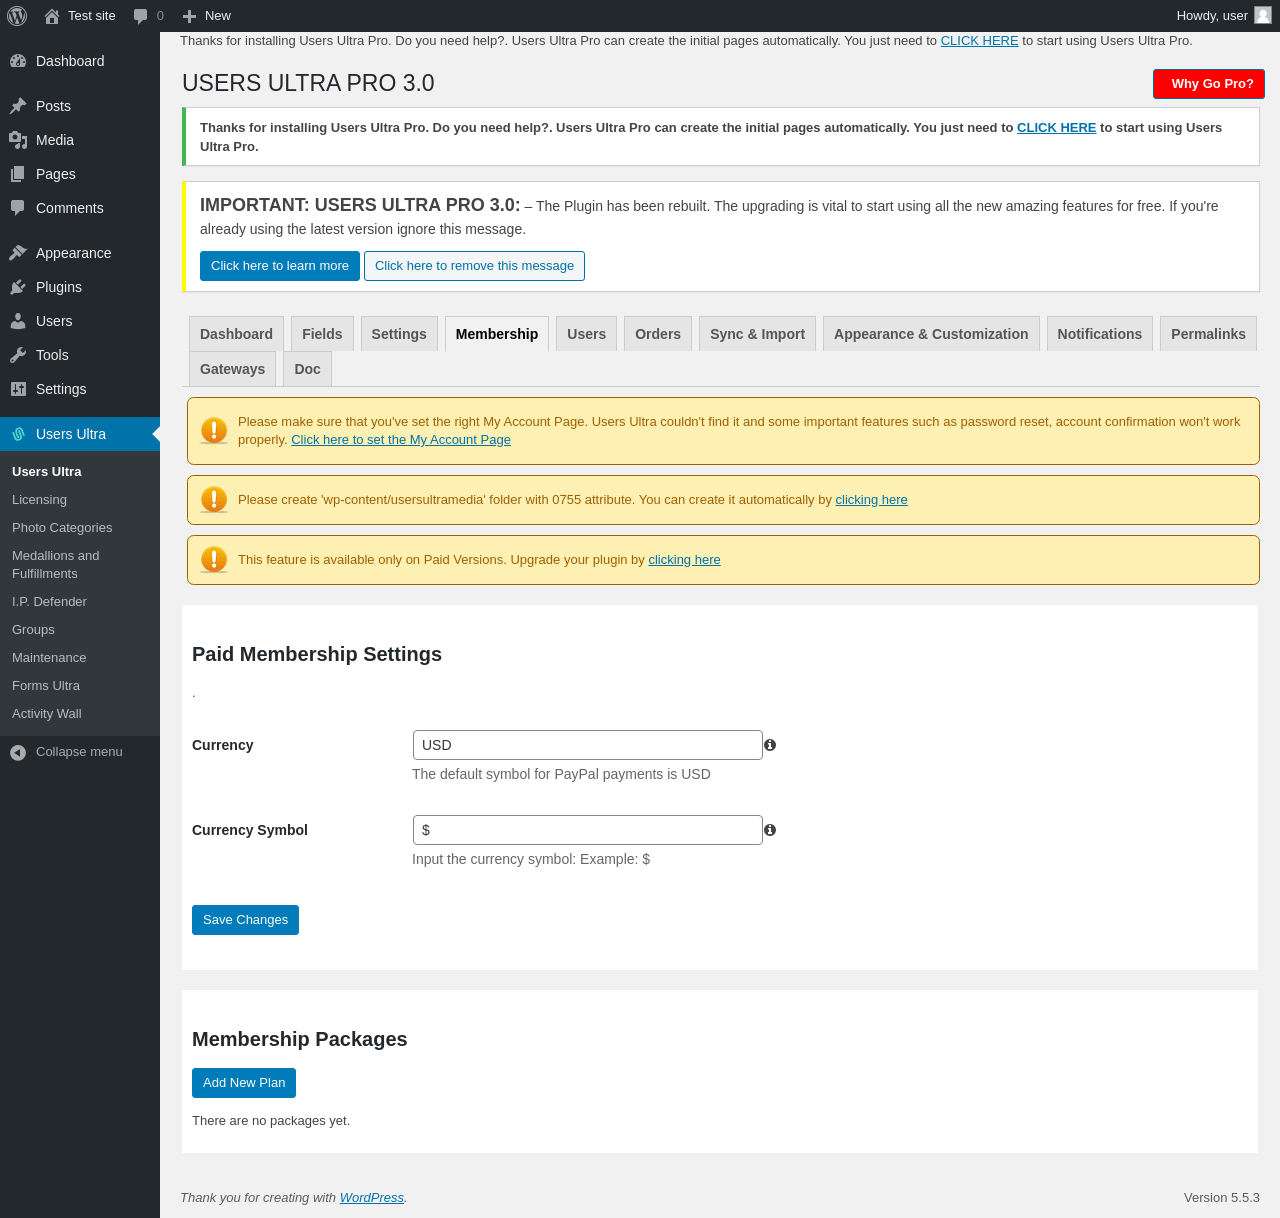Open the WordPress link in footer

coord(372,1198)
